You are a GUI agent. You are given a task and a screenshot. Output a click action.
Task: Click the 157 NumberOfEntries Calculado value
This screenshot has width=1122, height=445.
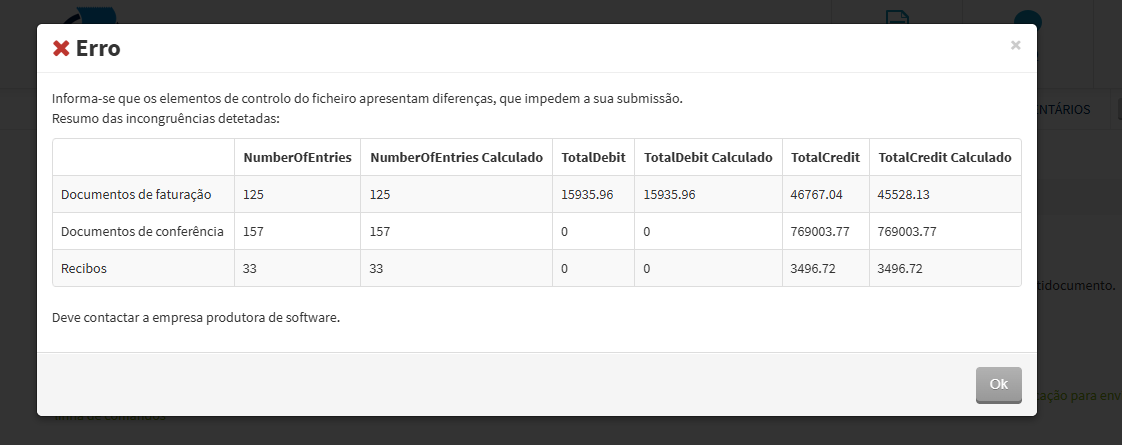pos(380,231)
